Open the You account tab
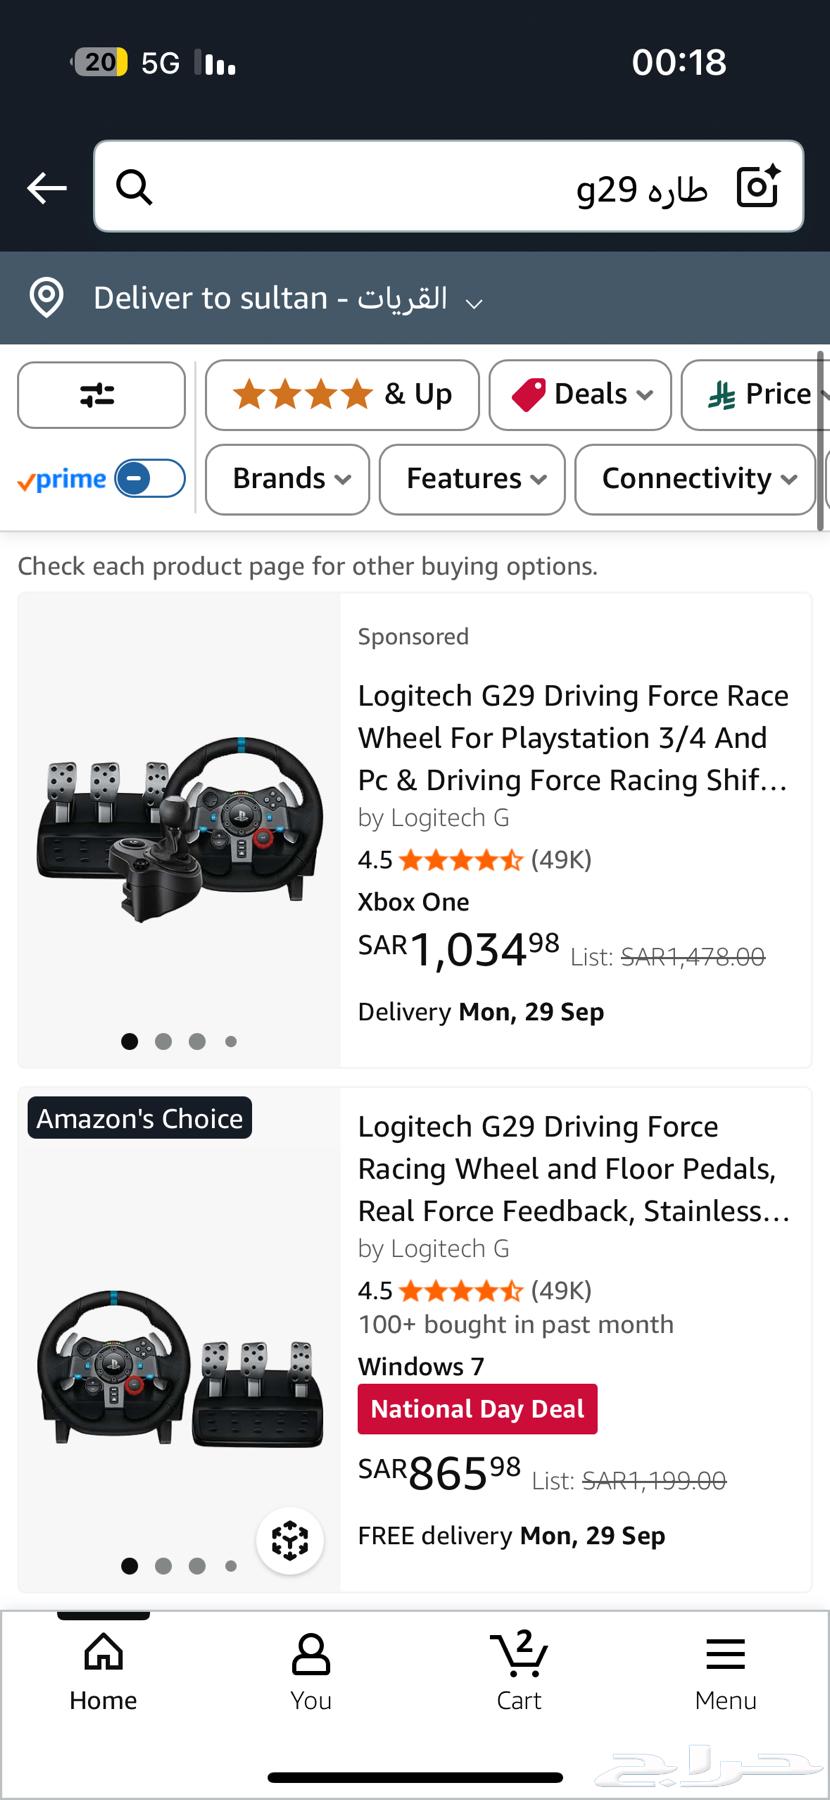 311,1670
